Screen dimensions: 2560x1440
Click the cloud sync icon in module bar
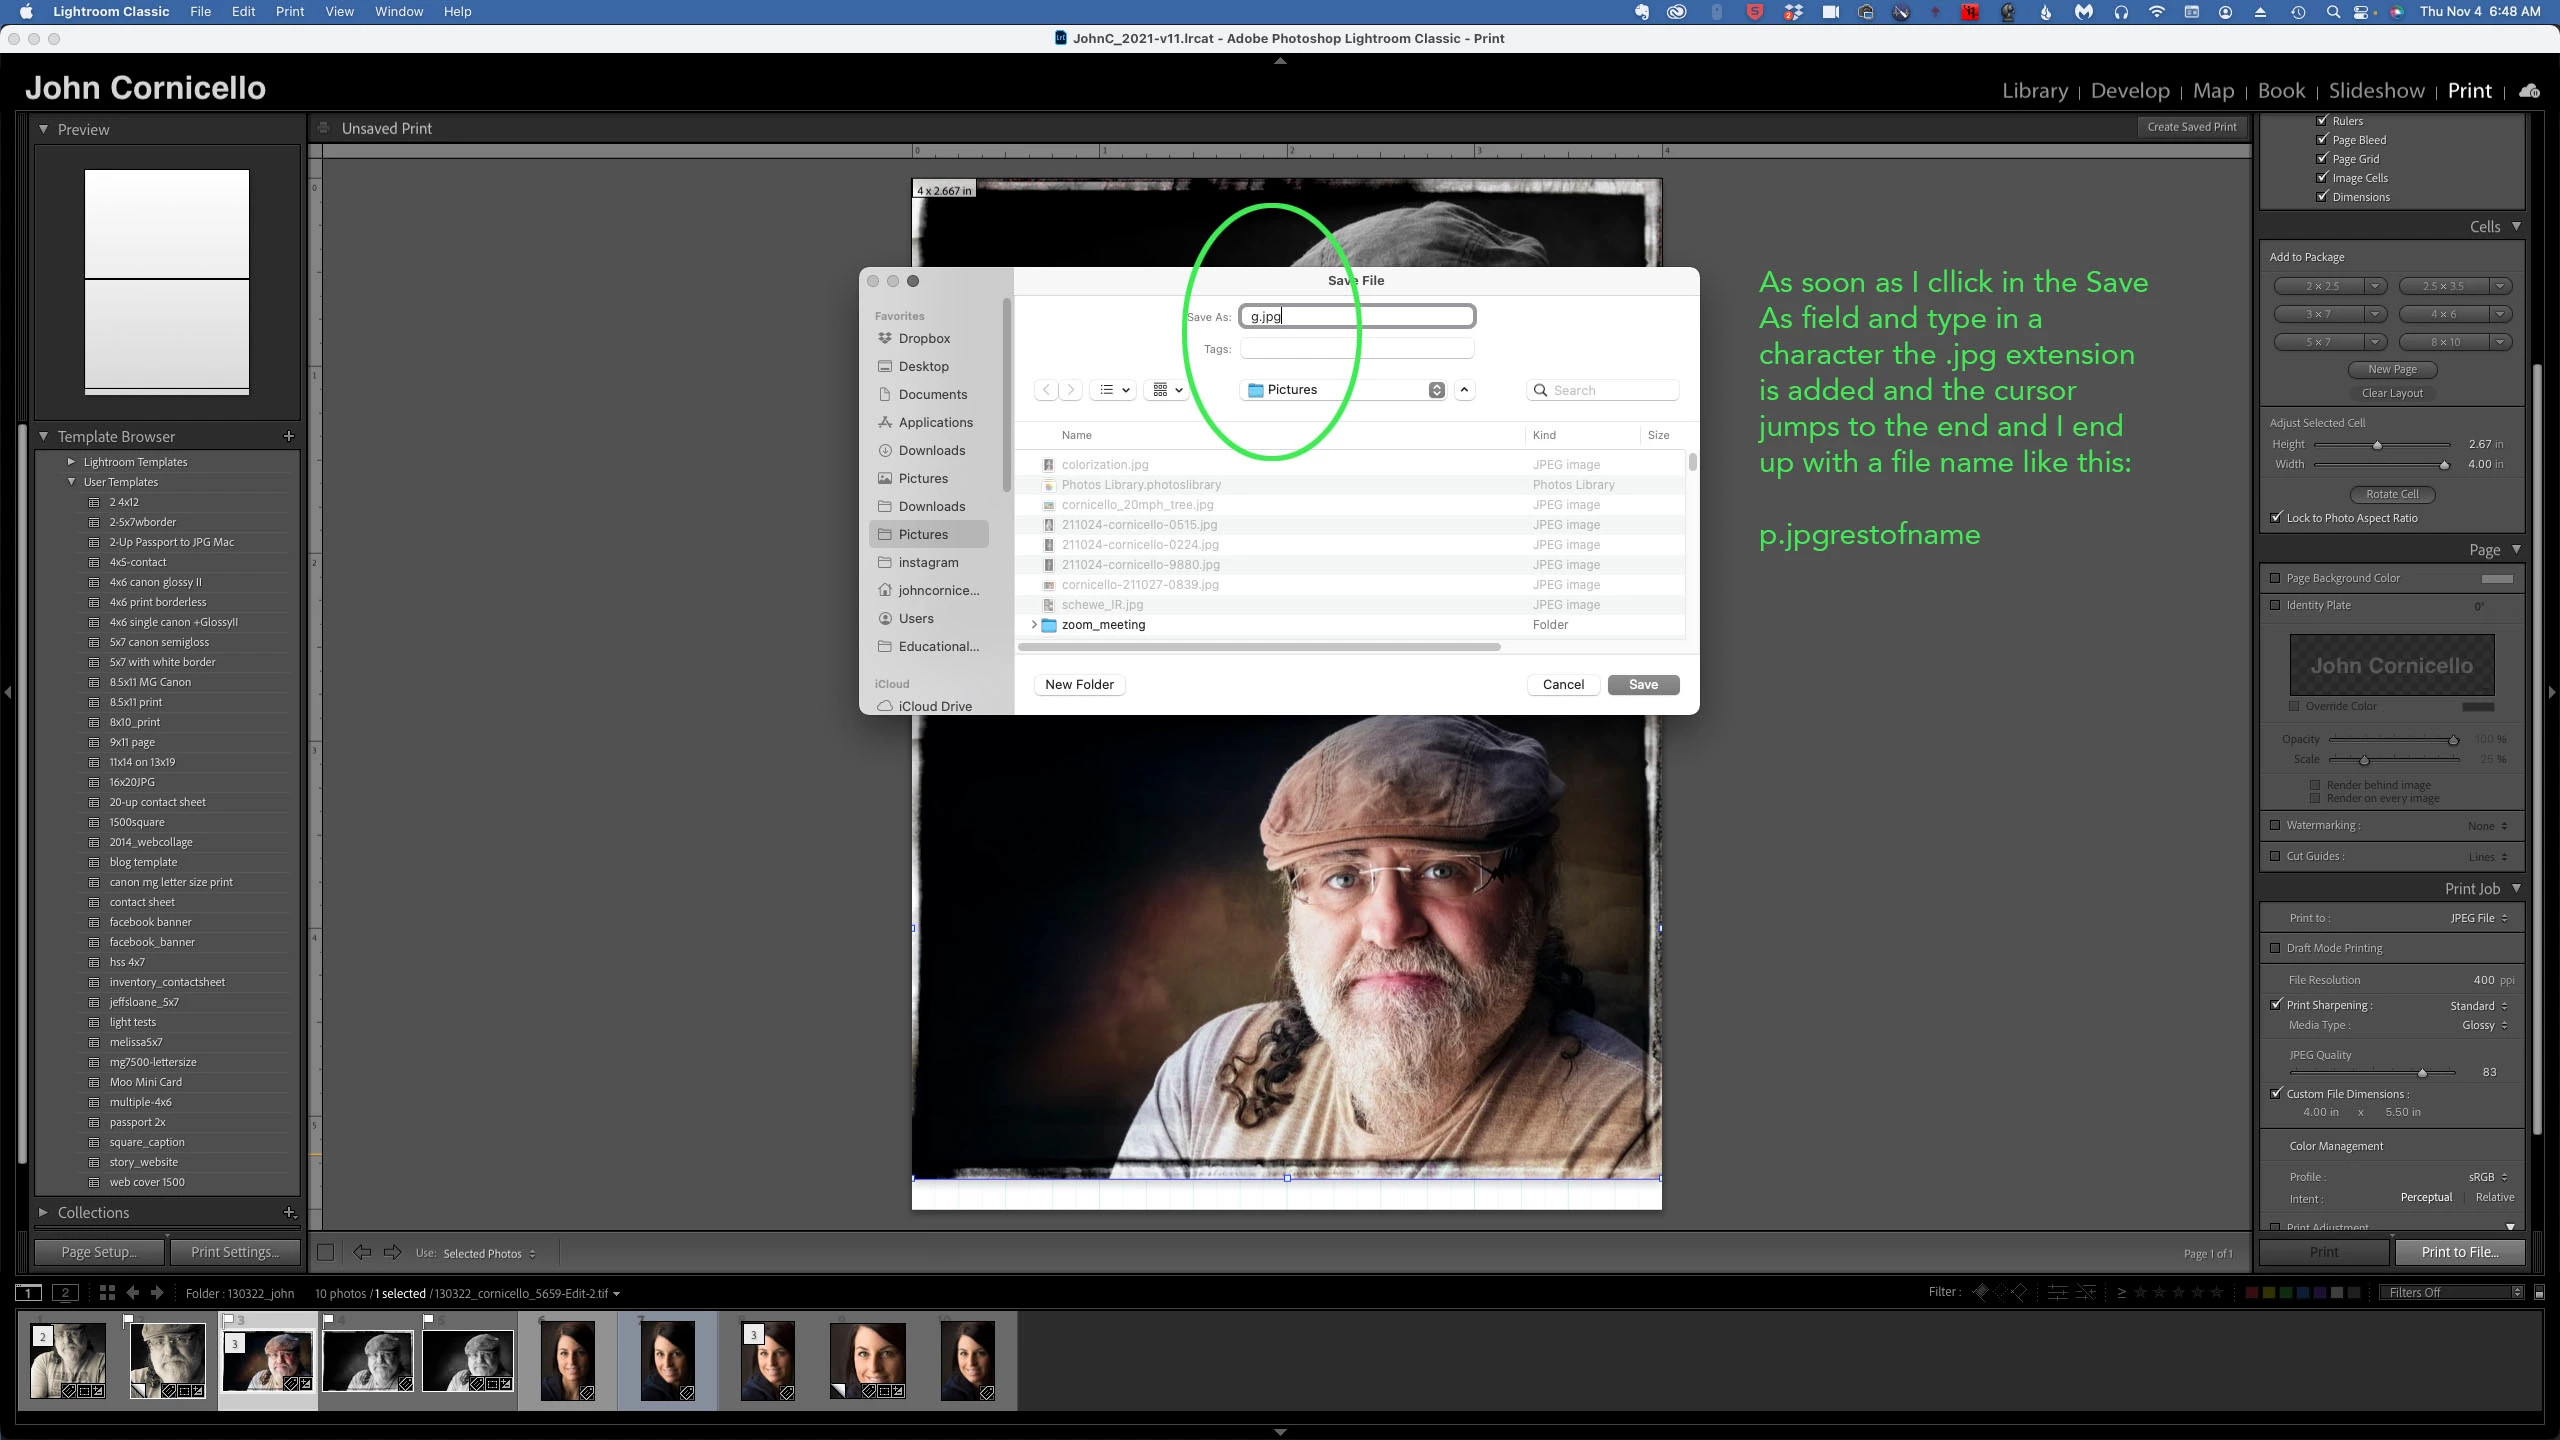(2530, 91)
